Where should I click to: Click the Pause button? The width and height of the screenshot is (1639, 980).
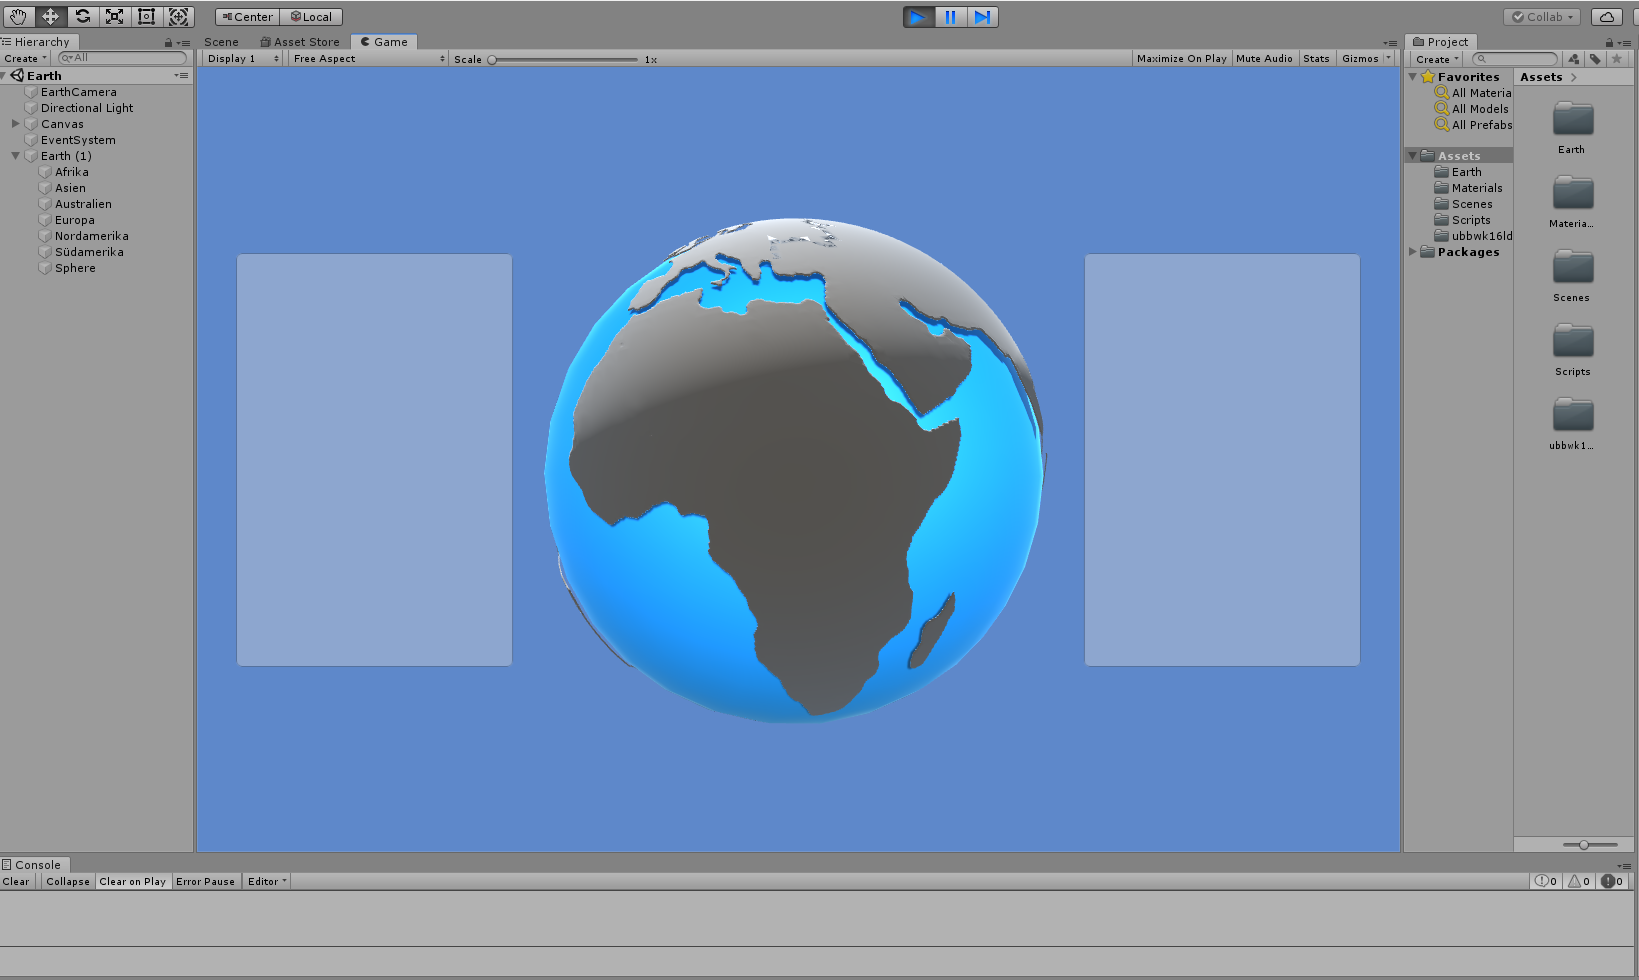pos(950,17)
